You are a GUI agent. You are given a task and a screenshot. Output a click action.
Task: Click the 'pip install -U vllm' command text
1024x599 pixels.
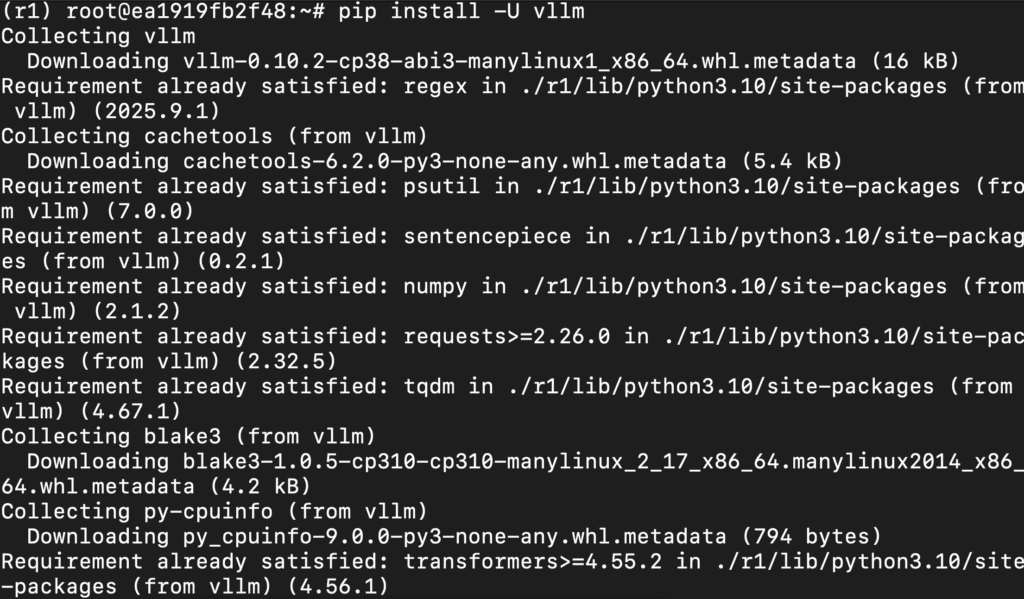point(462,11)
